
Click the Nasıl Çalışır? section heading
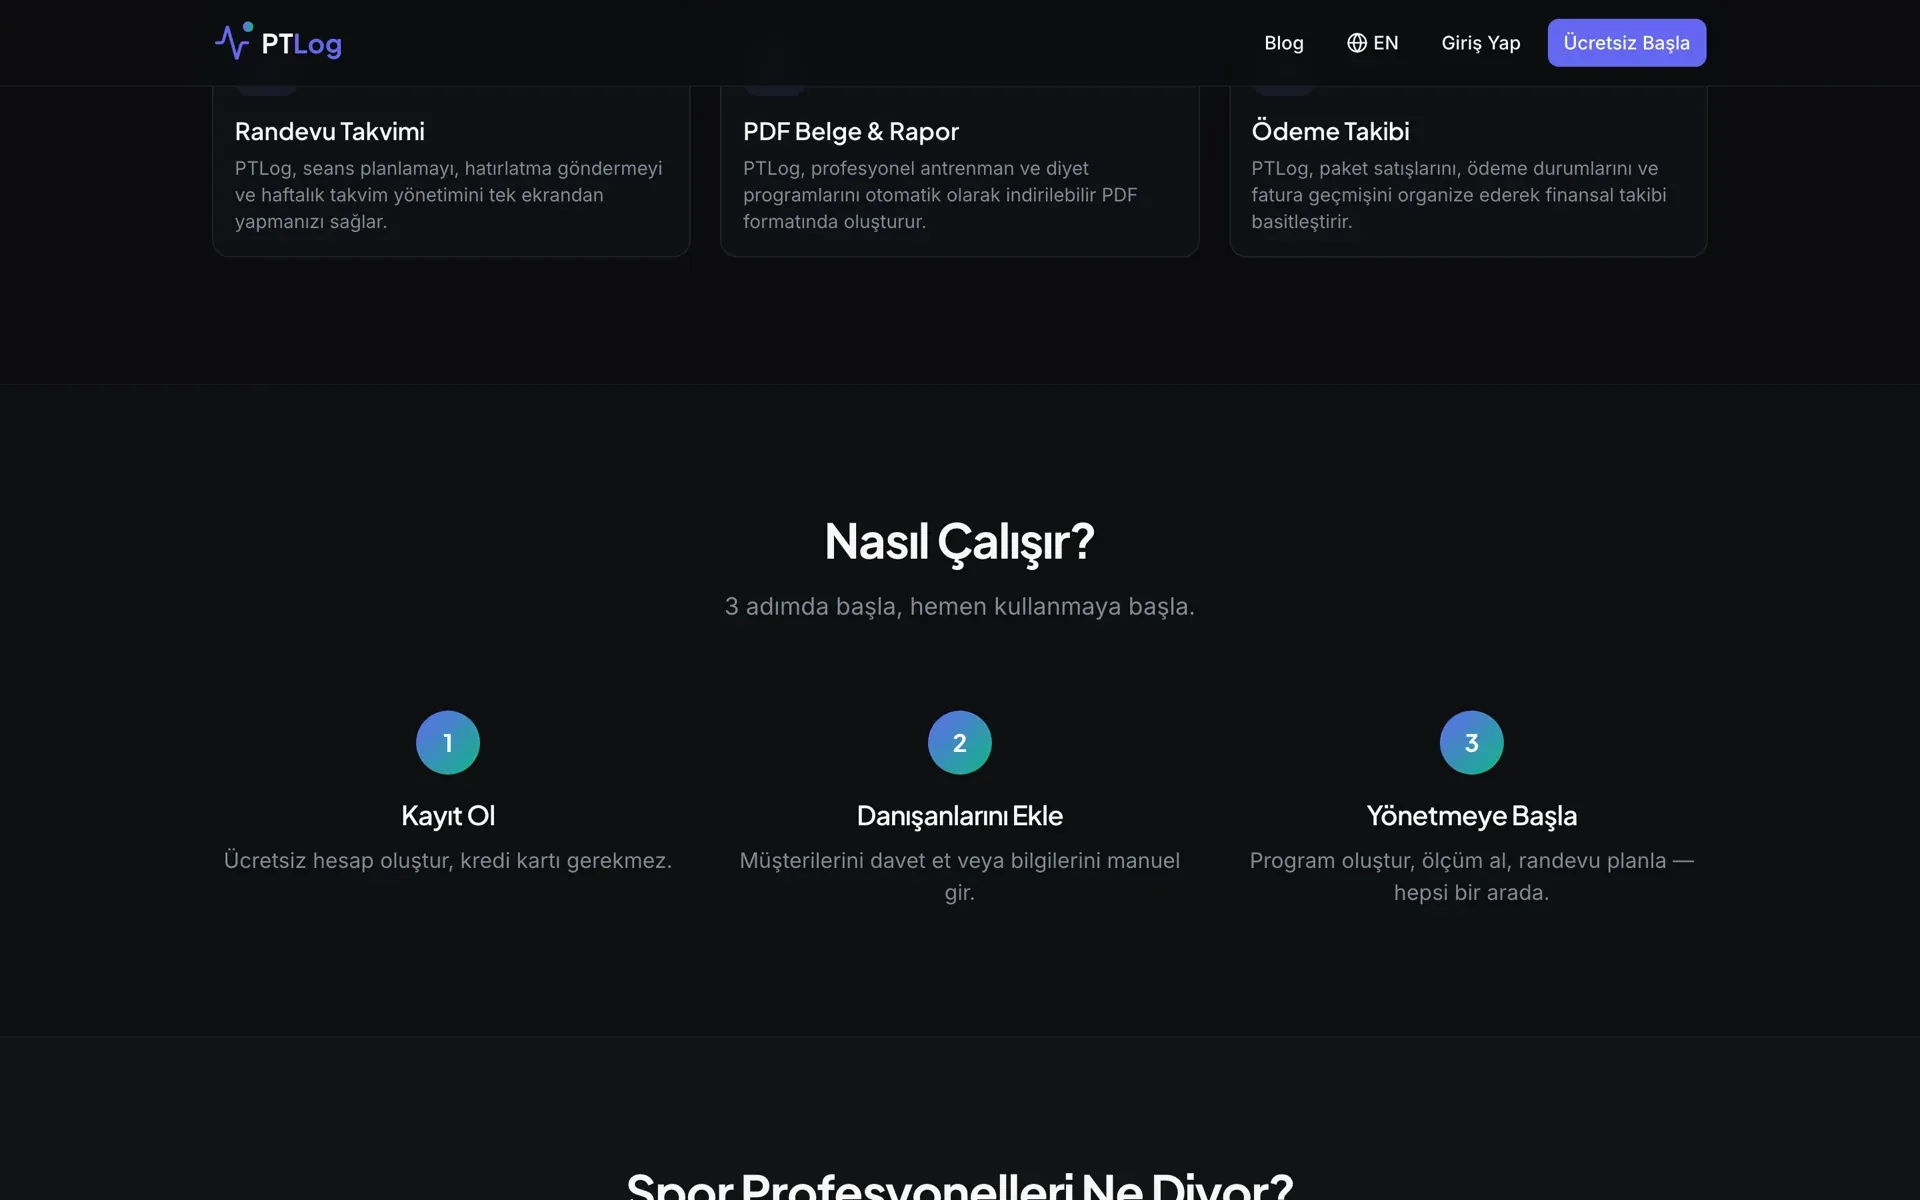click(x=960, y=541)
